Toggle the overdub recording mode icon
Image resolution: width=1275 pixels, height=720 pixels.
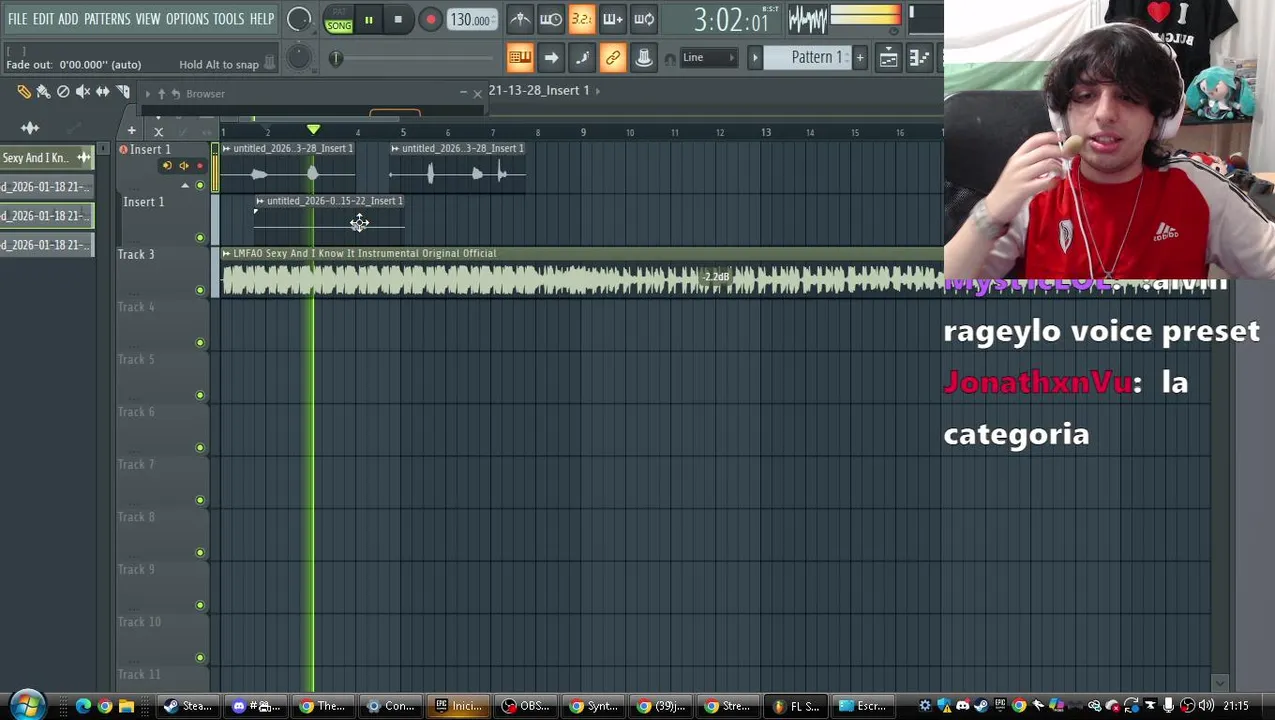click(x=613, y=19)
